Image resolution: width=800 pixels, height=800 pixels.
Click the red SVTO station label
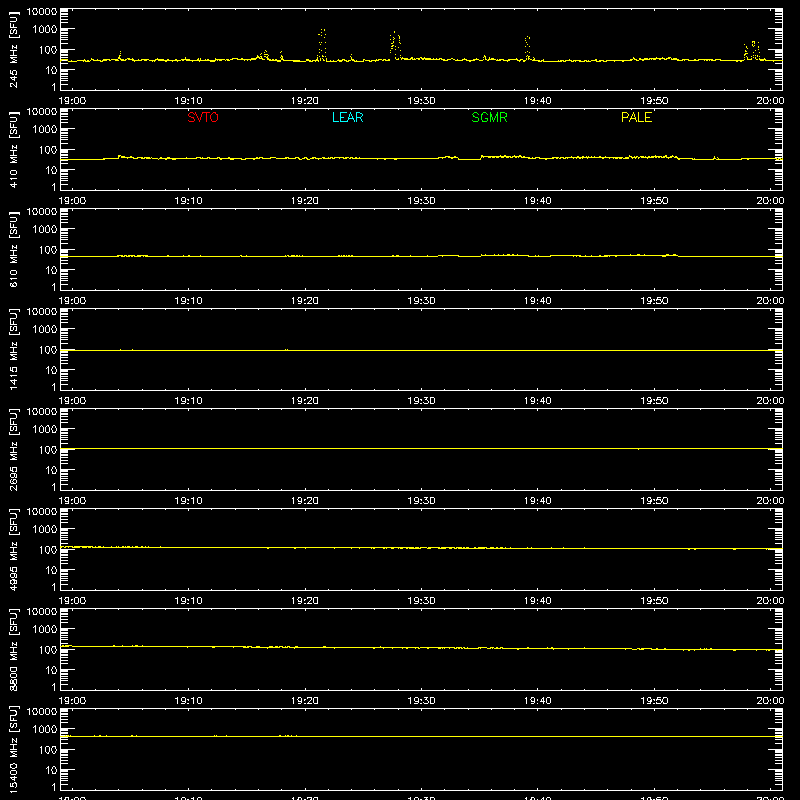pyautogui.click(x=203, y=117)
